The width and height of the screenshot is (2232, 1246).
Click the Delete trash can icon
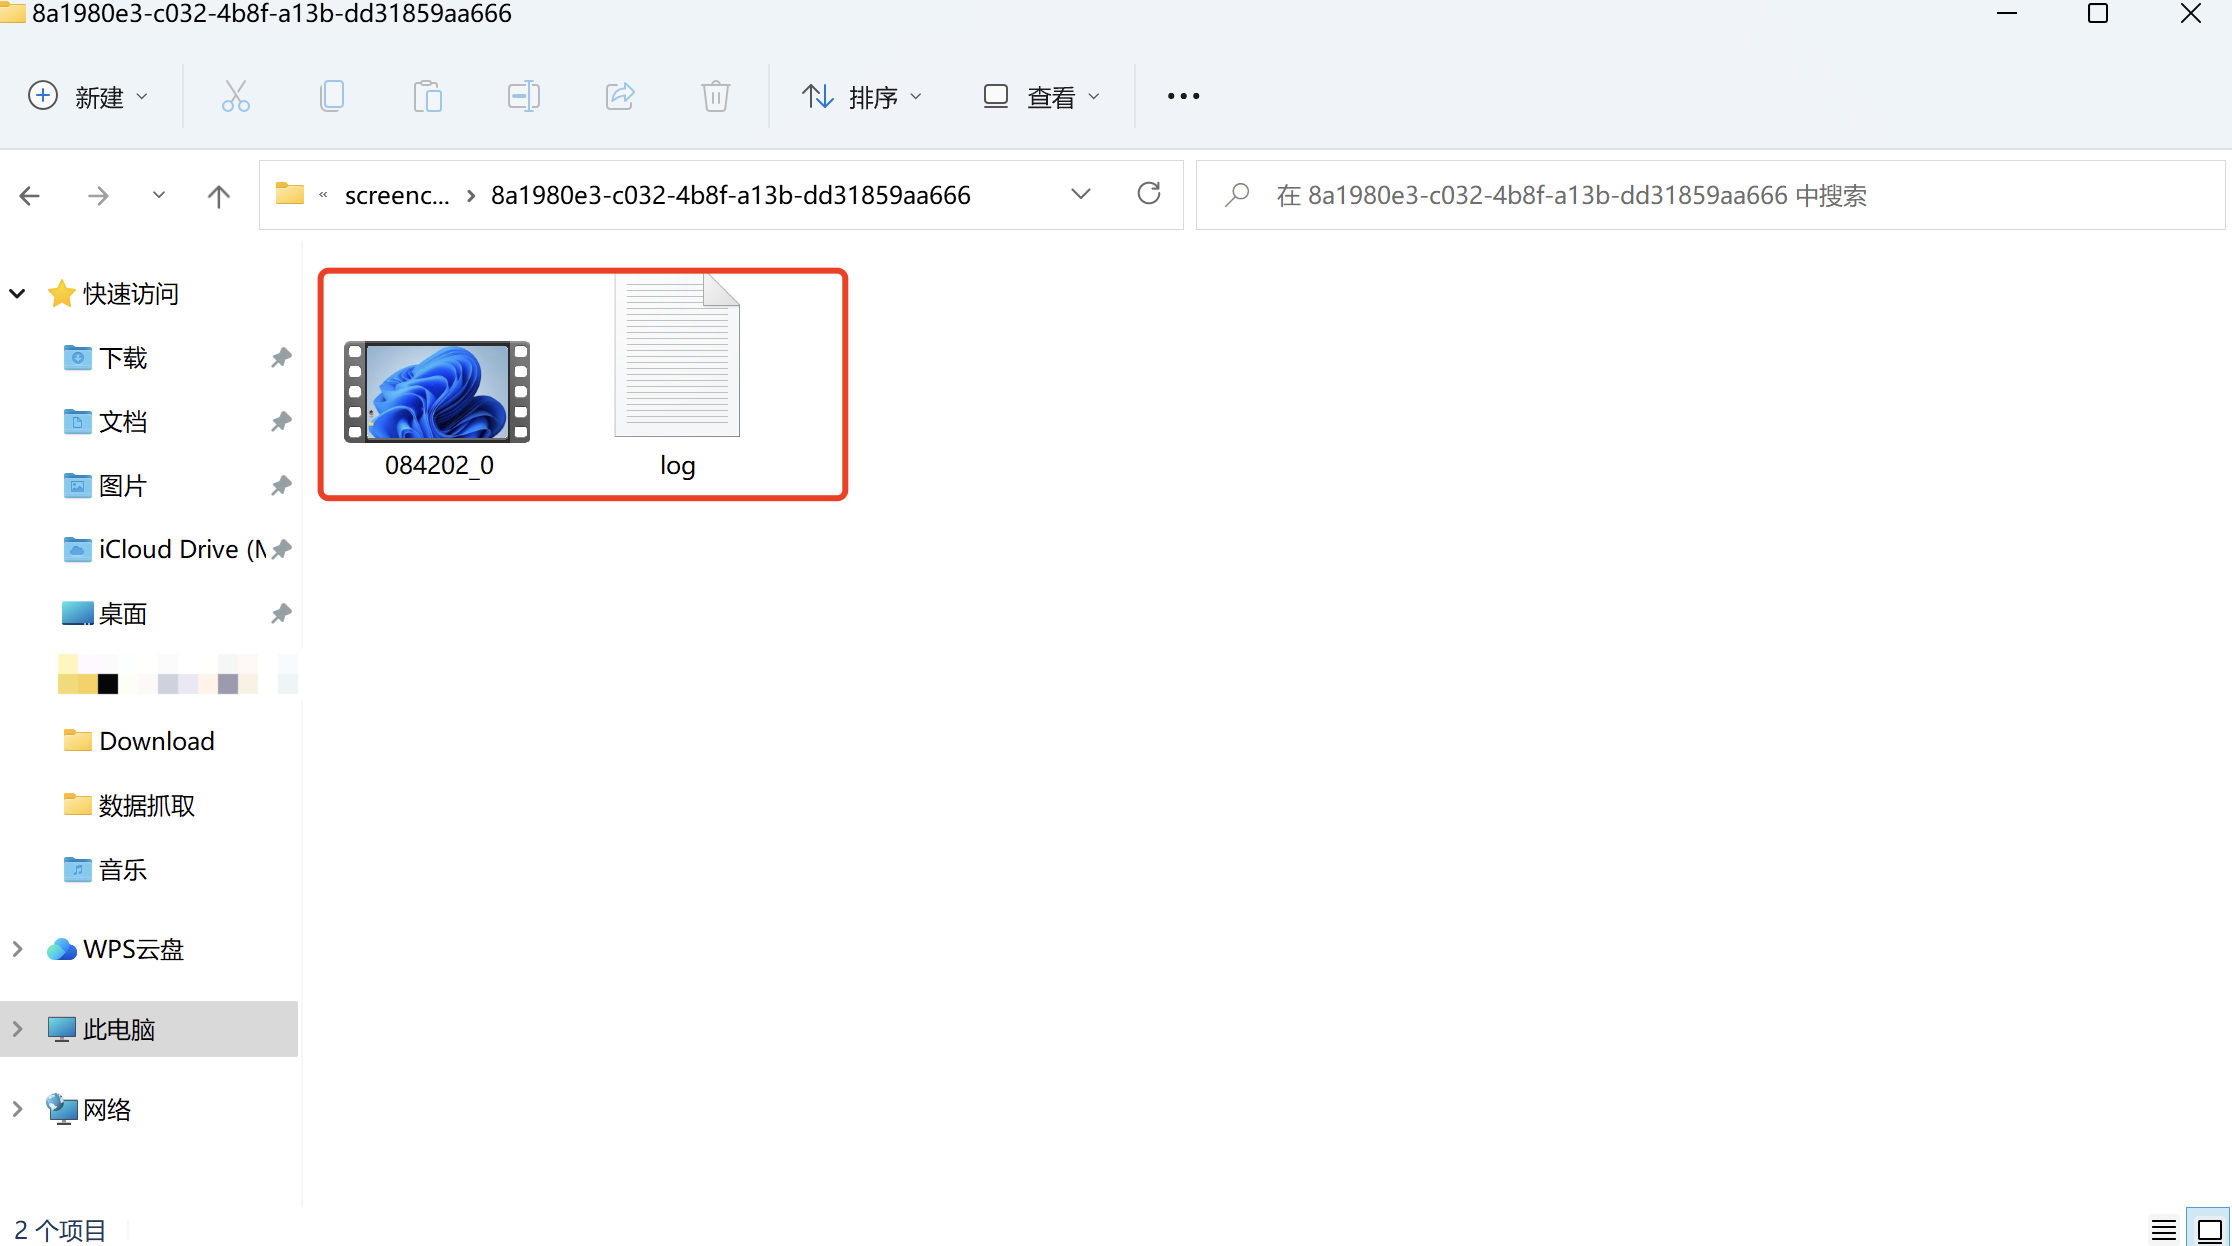pos(715,96)
